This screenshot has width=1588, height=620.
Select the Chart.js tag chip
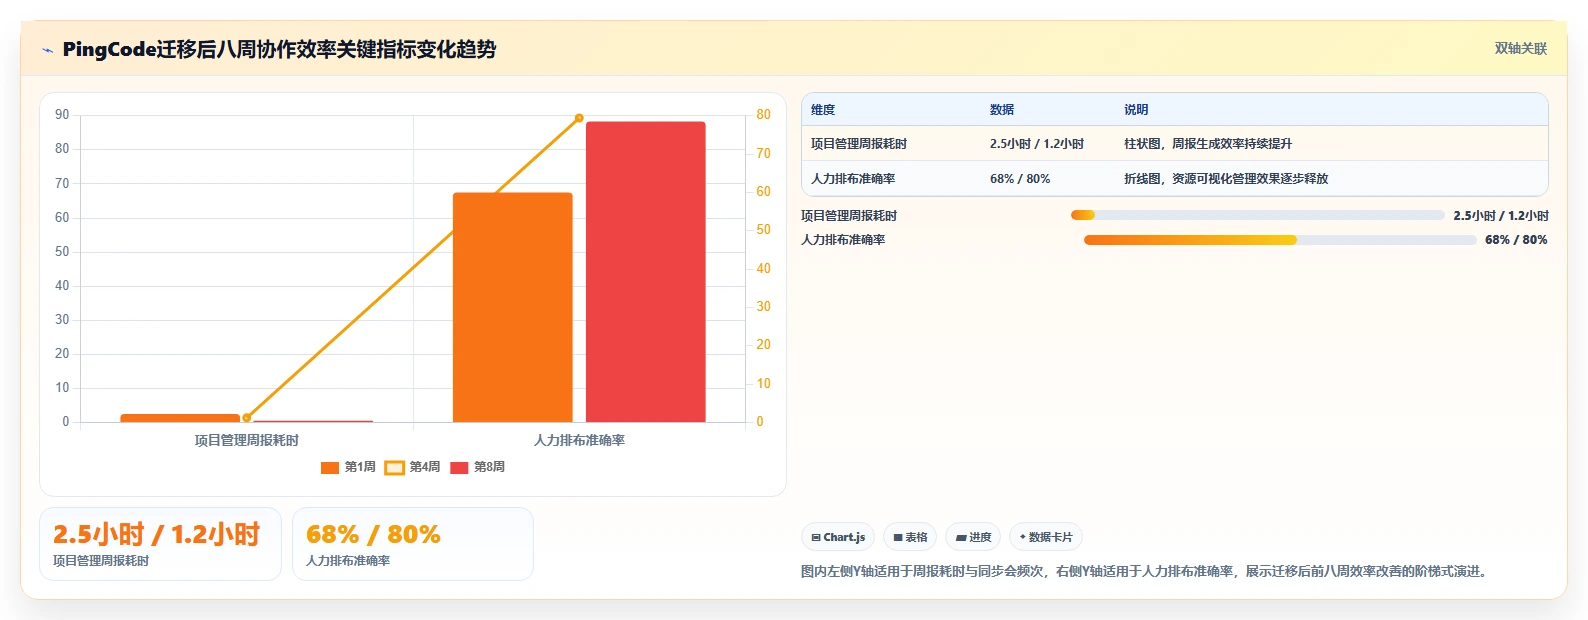click(838, 537)
